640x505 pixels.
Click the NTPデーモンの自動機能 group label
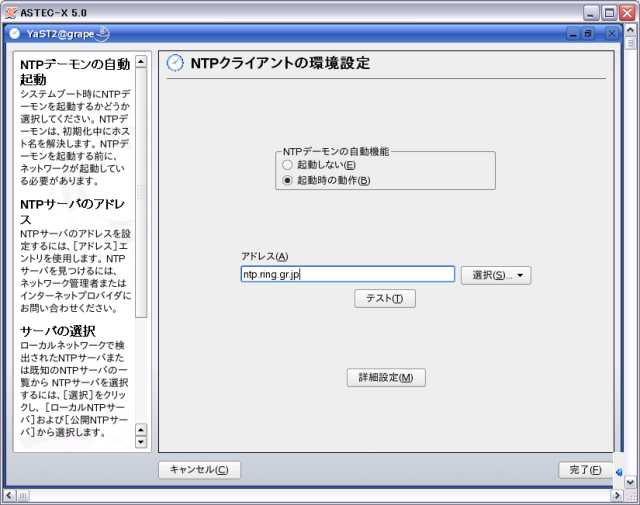coord(336,151)
